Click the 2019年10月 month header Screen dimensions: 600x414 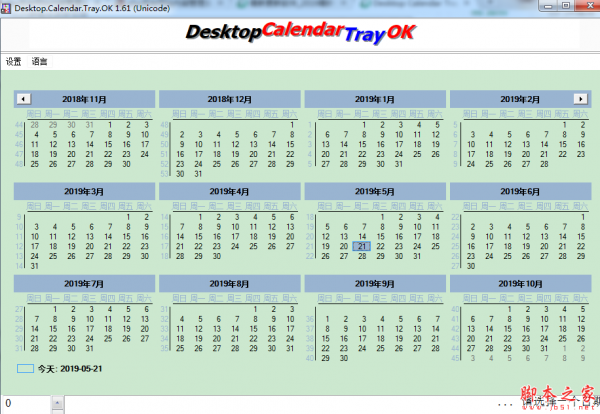[520, 284]
